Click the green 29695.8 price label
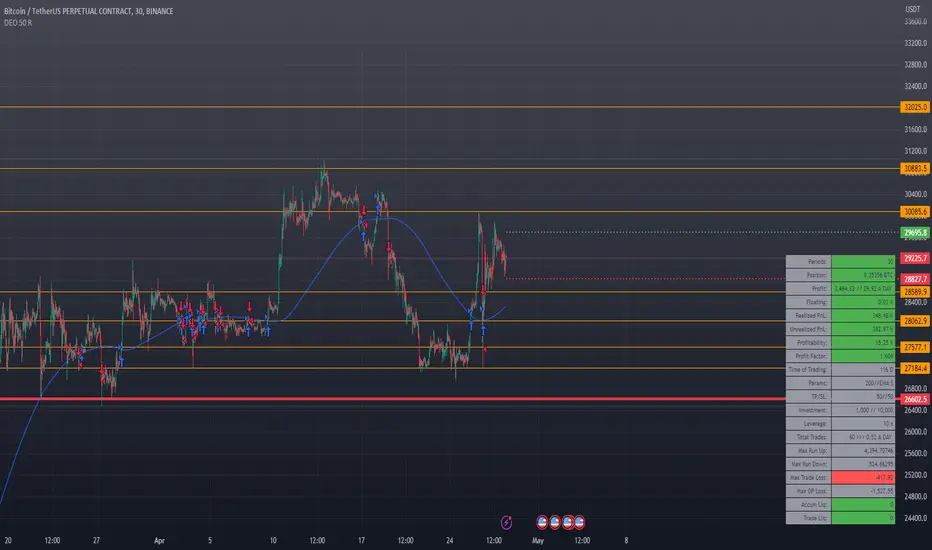The height and width of the screenshot is (550, 932). (x=915, y=232)
